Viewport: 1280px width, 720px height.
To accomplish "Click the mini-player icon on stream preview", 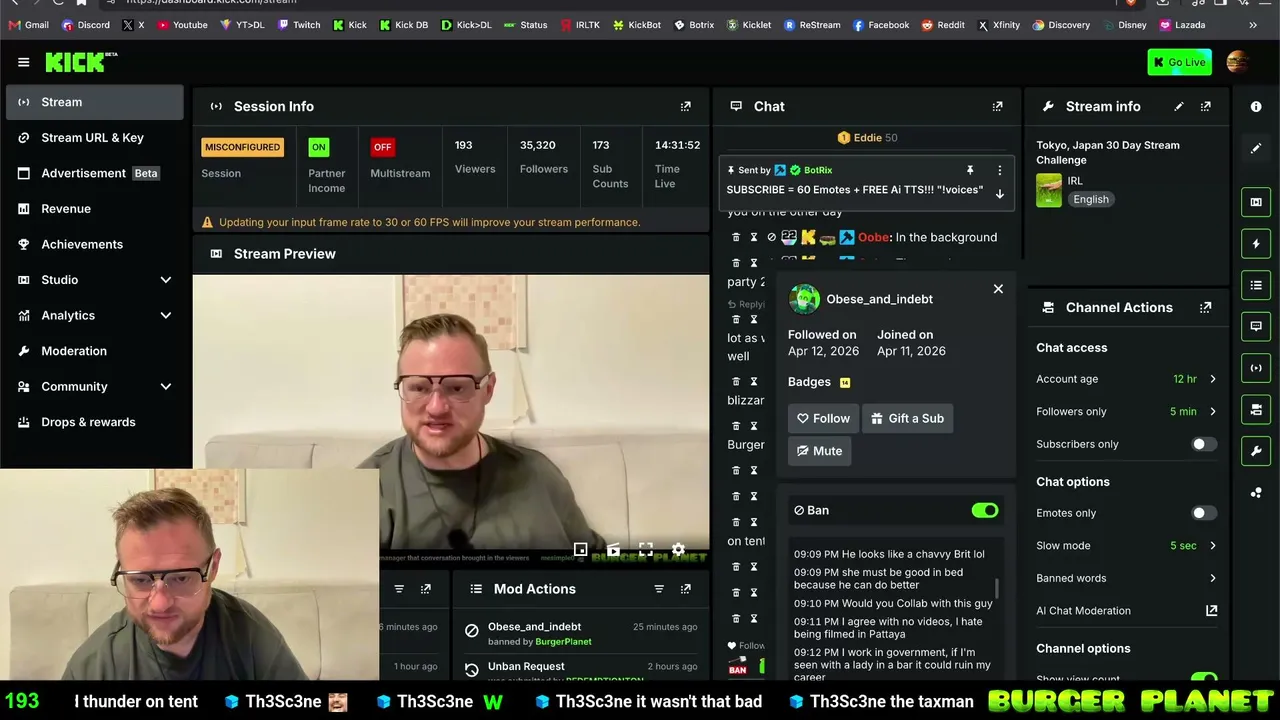I will (580, 550).
